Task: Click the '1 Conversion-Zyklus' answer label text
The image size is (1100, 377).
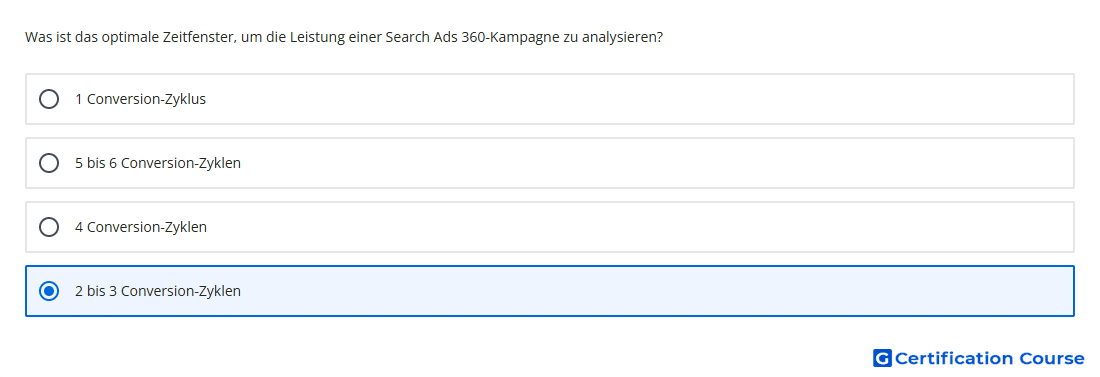Action: pyautogui.click(x=140, y=99)
